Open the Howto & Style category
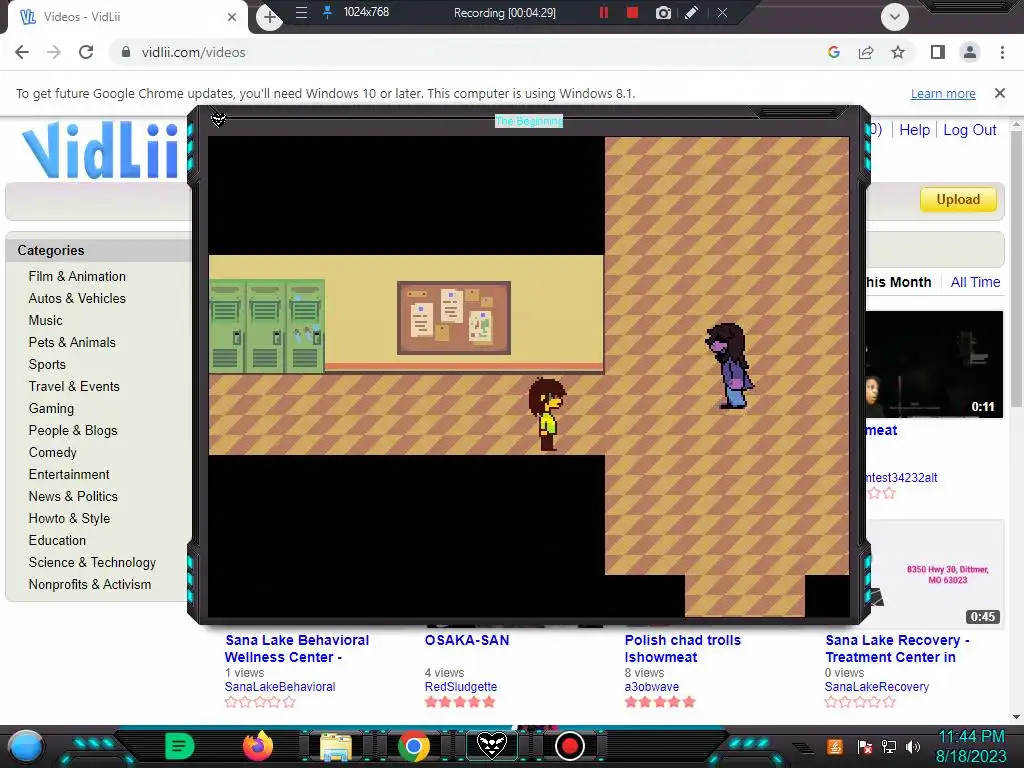The width and height of the screenshot is (1024, 768). [69, 519]
